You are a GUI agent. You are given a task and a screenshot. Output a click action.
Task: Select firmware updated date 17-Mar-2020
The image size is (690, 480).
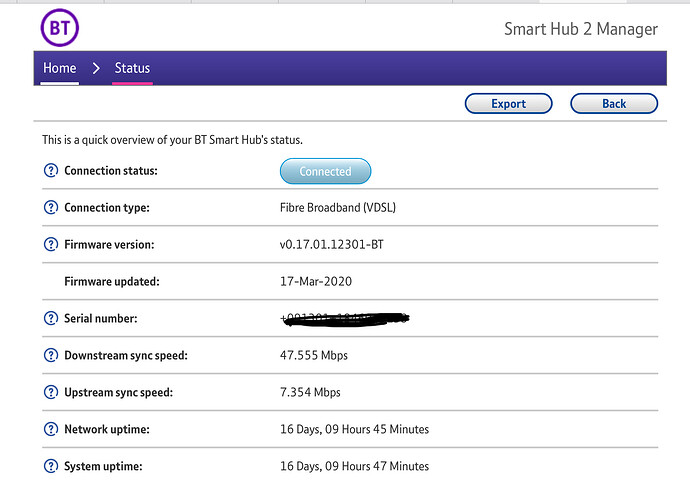point(316,282)
